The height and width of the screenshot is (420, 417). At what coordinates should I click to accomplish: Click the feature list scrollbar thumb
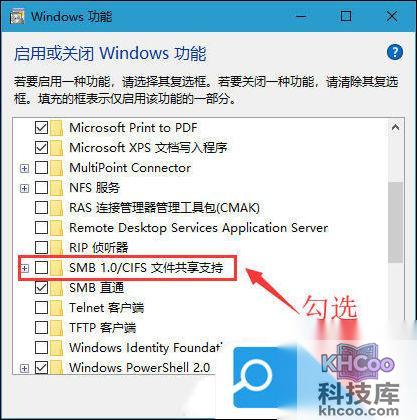point(395,222)
